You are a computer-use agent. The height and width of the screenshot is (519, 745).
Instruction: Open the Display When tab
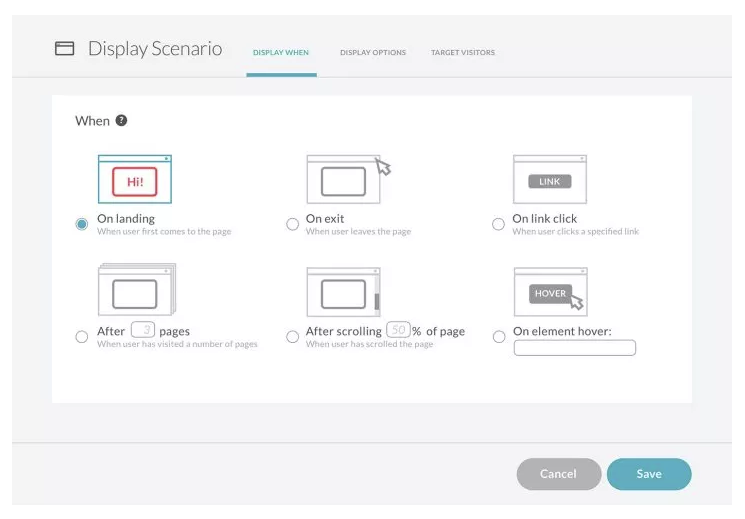click(281, 53)
